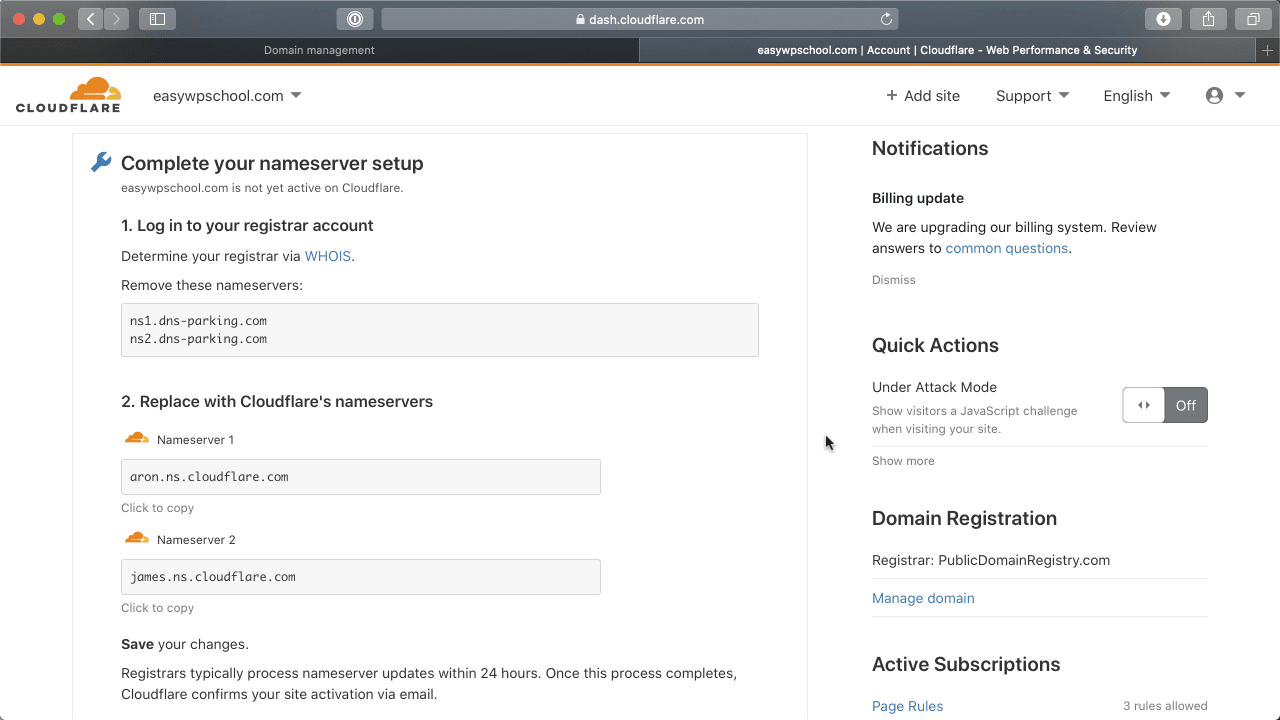Click the dash.cloudflare.com address bar
This screenshot has width=1280, height=720.
[640, 19]
